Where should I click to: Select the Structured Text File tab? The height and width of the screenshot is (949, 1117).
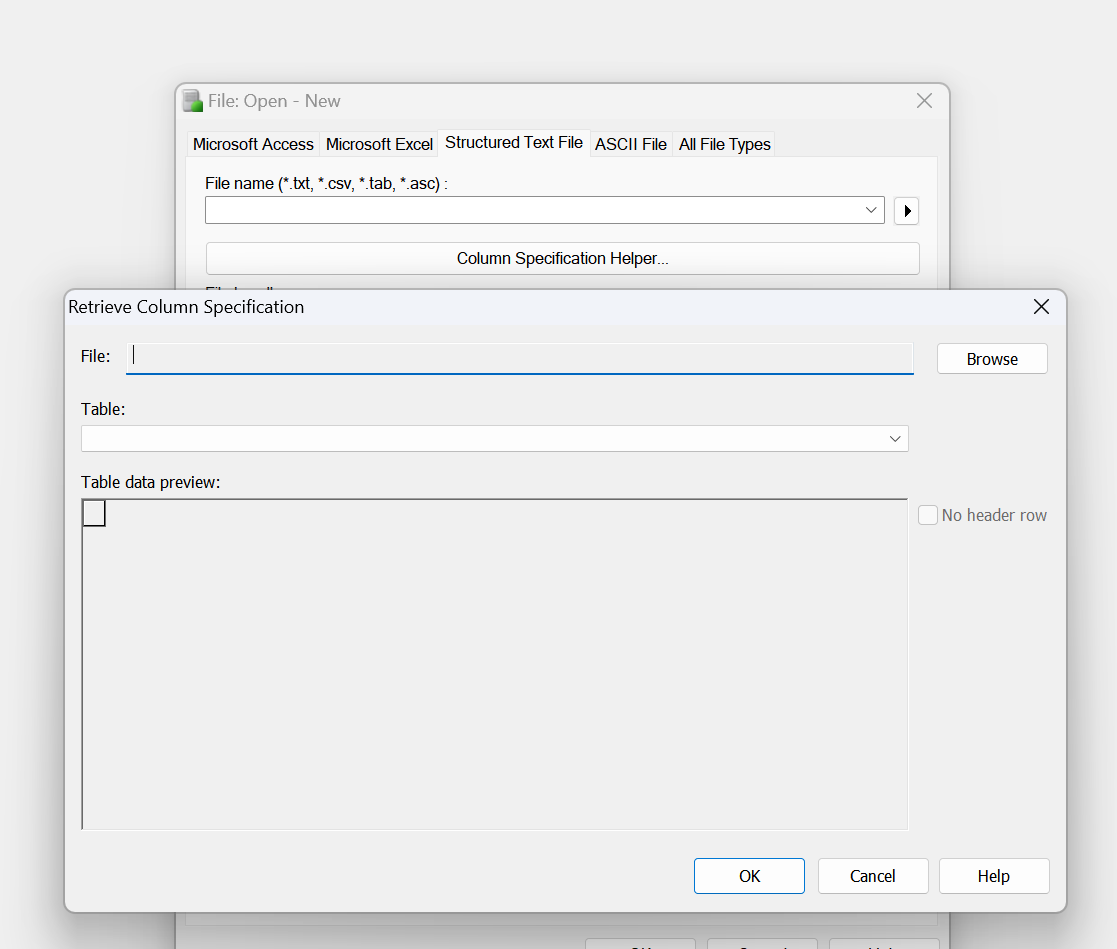click(x=514, y=142)
